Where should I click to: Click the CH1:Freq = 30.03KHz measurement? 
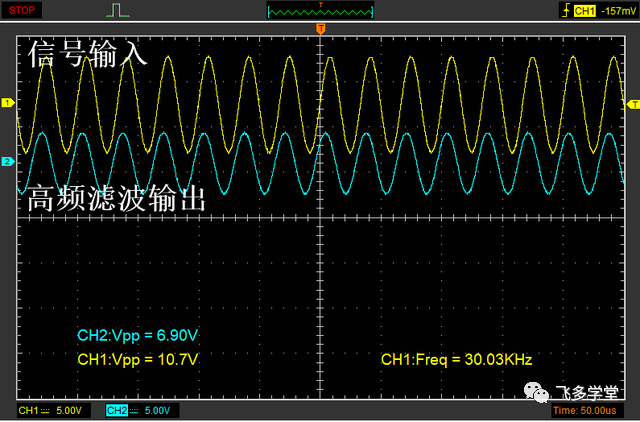pyautogui.click(x=457, y=360)
